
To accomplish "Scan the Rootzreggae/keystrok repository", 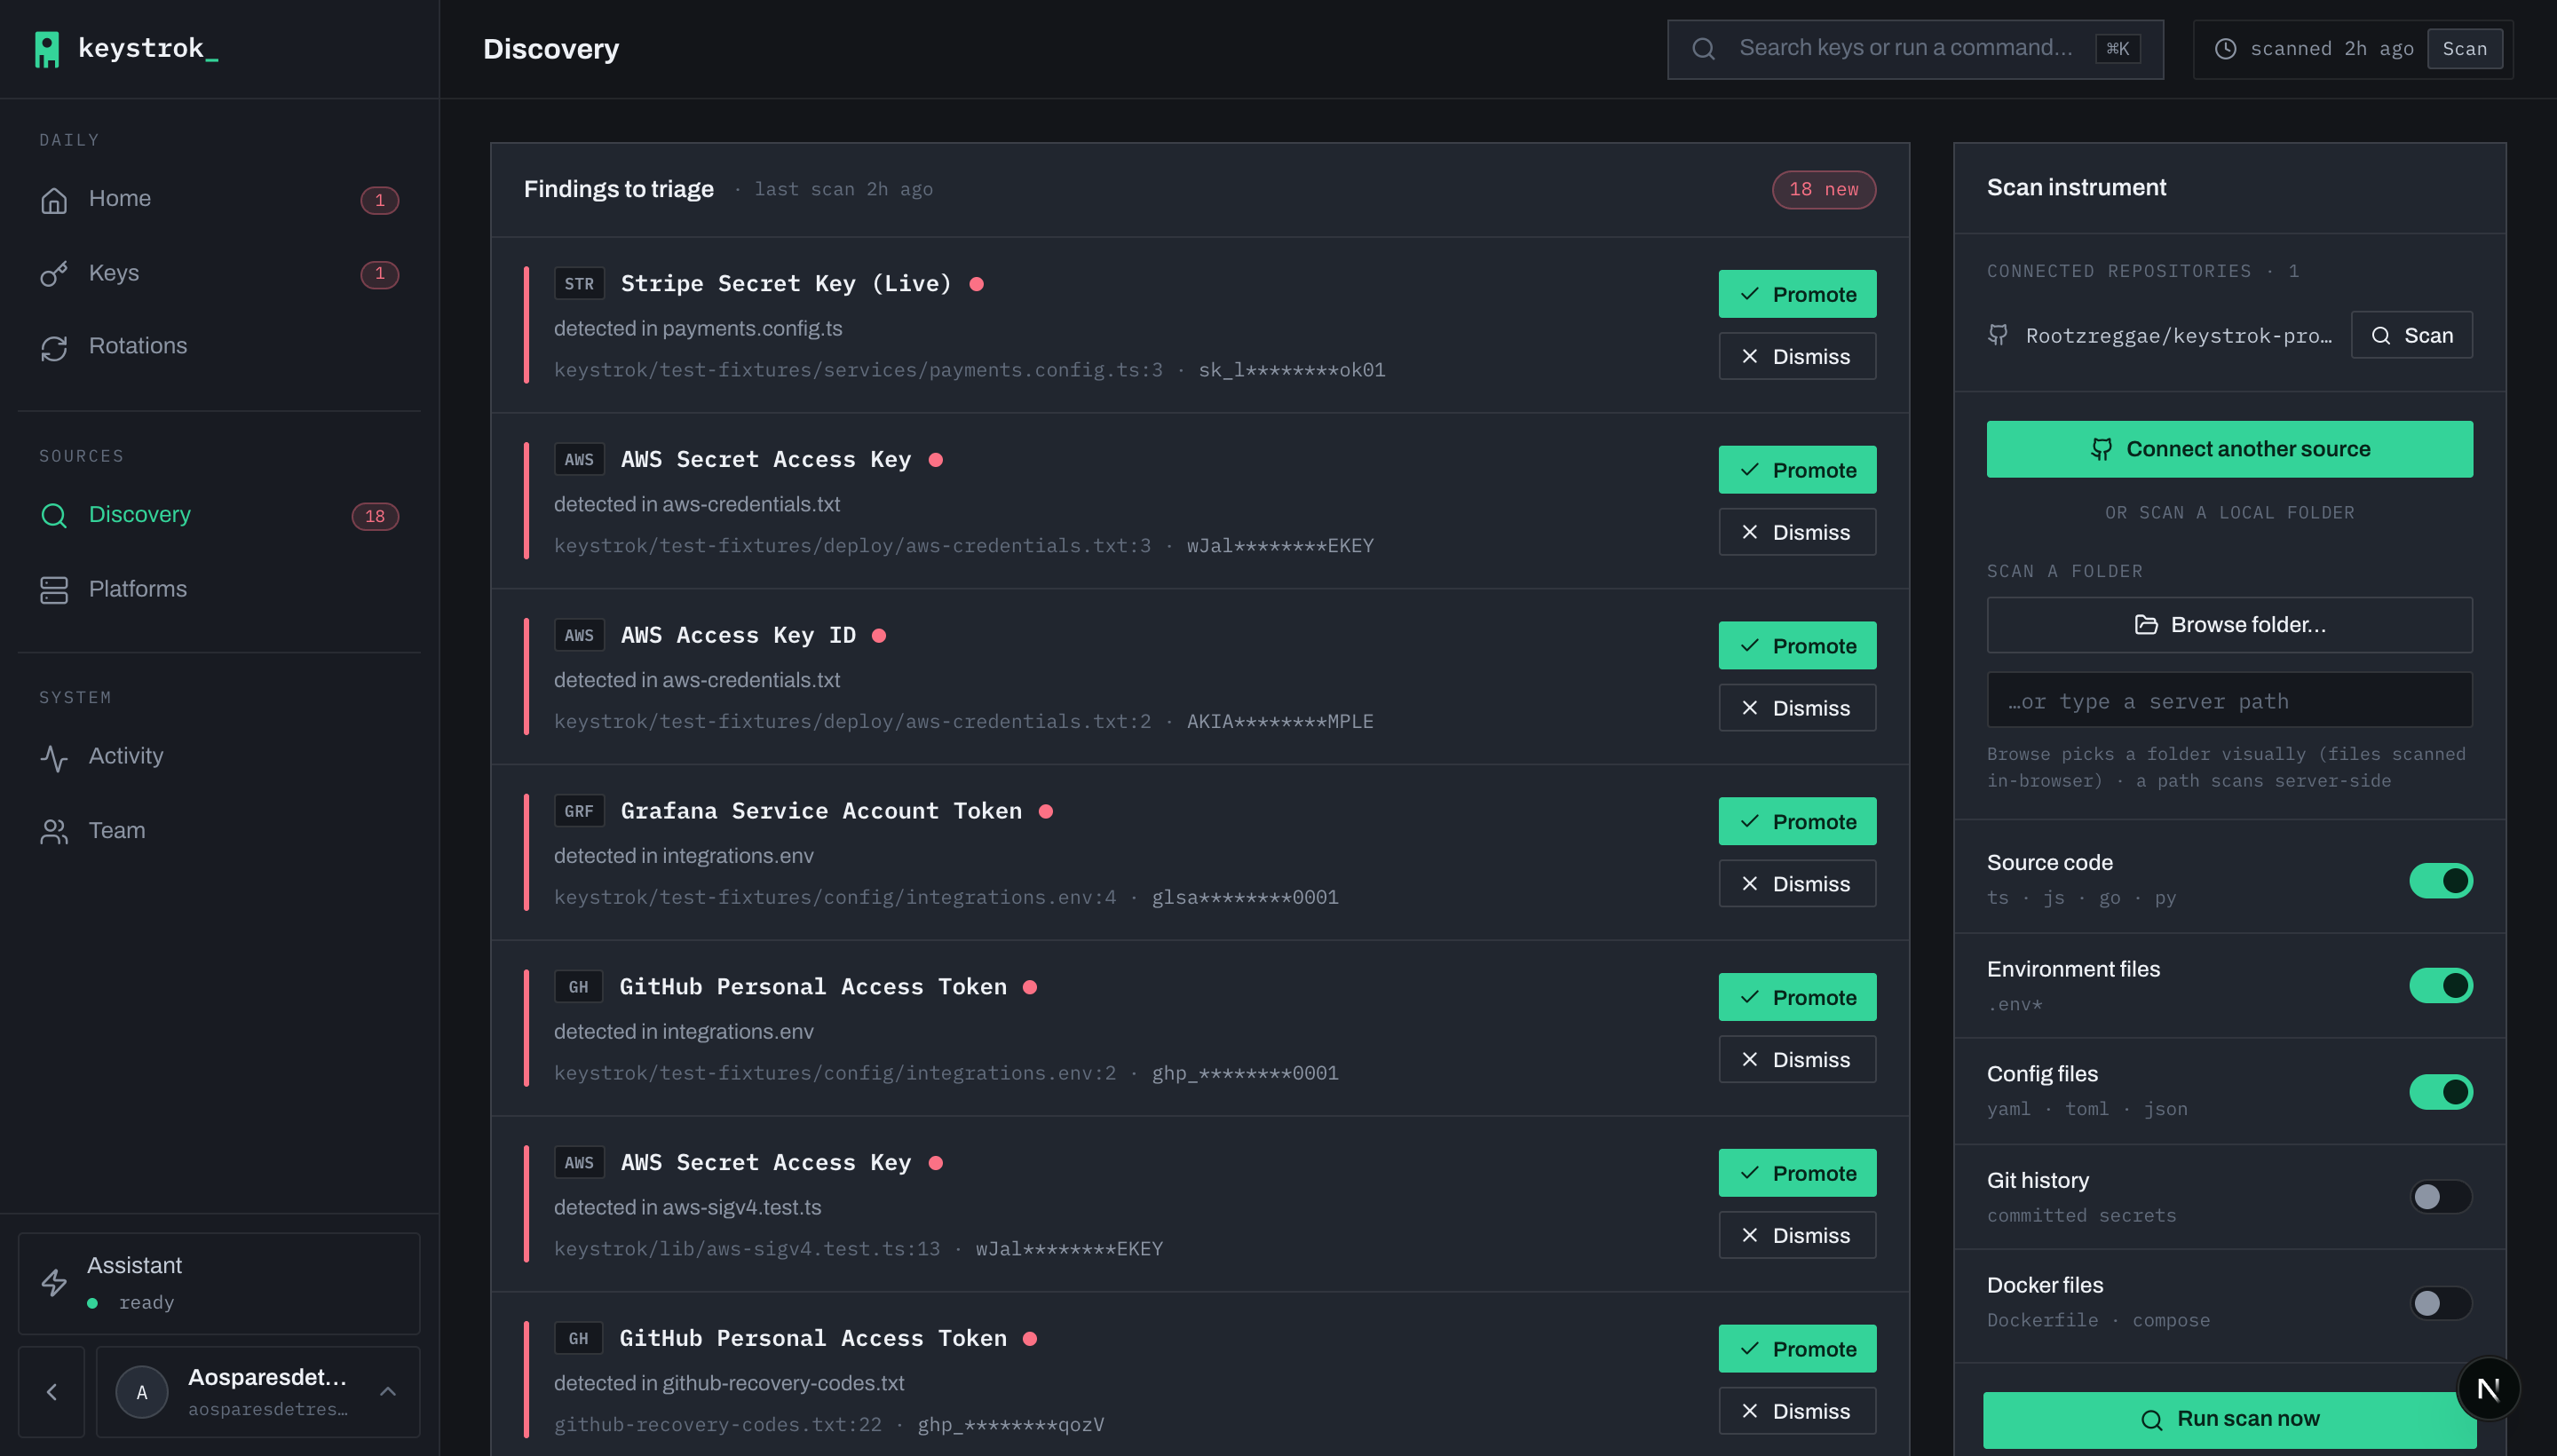I will click(2411, 335).
